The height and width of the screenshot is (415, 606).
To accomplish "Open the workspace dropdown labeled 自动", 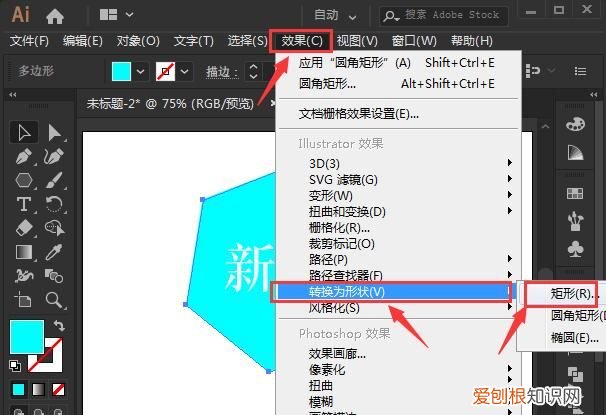I will click(x=335, y=15).
